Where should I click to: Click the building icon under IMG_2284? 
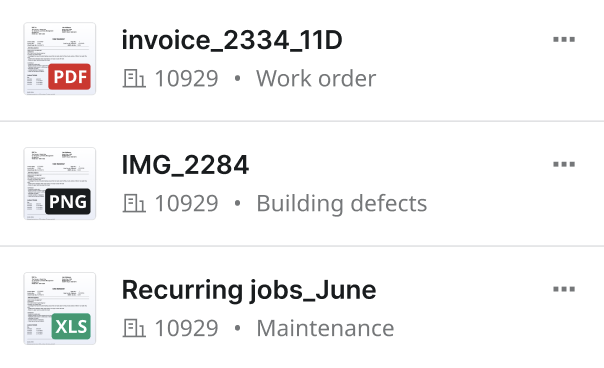pos(134,203)
